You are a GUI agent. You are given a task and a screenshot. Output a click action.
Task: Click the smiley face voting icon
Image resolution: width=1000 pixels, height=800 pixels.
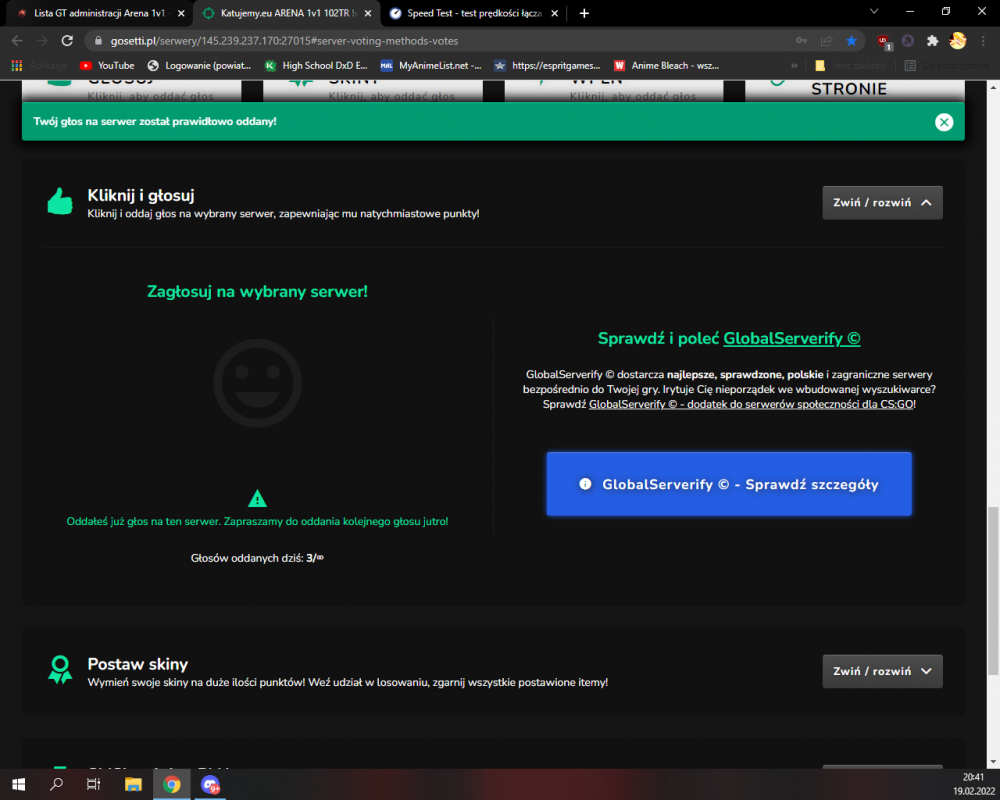[x=257, y=383]
